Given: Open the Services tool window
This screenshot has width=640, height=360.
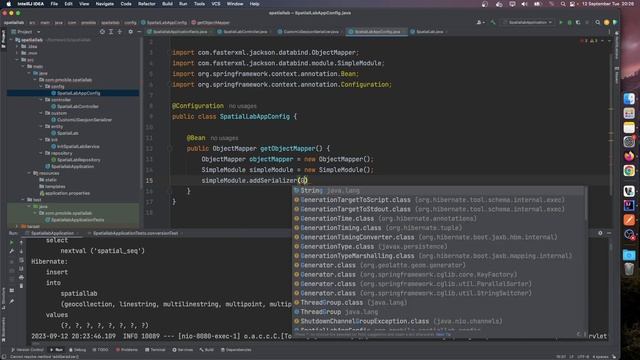Looking at the screenshot, I should [x=182, y=350].
